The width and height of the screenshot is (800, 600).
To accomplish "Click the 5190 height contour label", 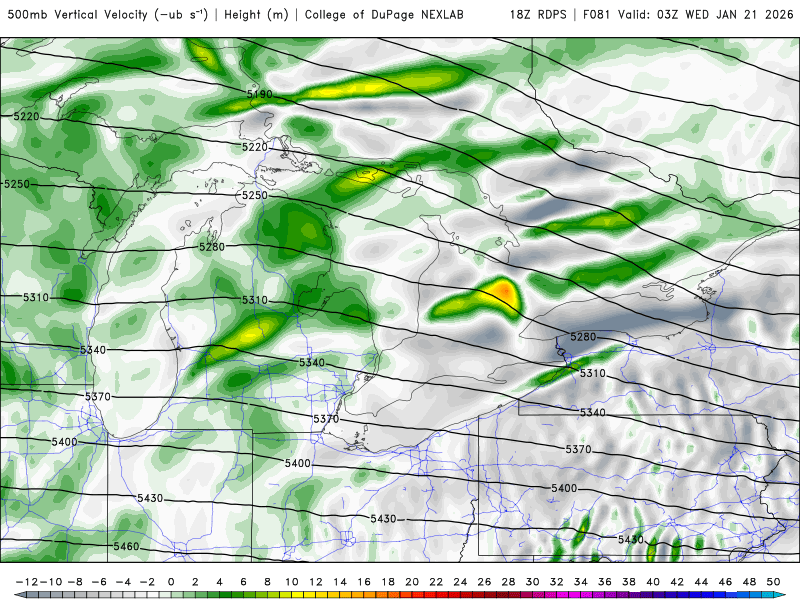I will click(260, 94).
